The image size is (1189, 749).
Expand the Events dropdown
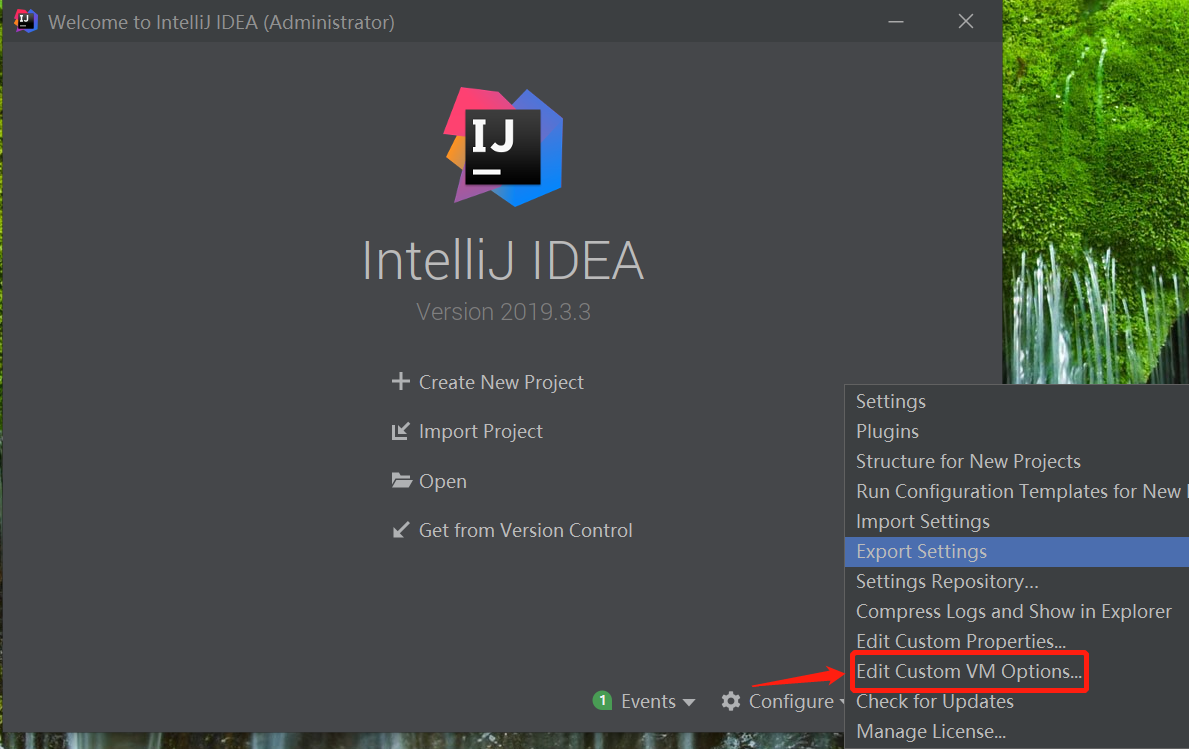(x=689, y=702)
